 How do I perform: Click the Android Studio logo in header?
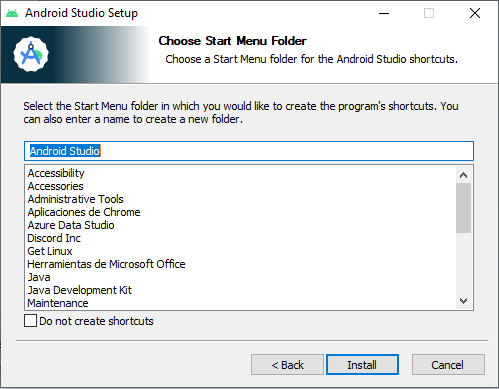[x=31, y=54]
